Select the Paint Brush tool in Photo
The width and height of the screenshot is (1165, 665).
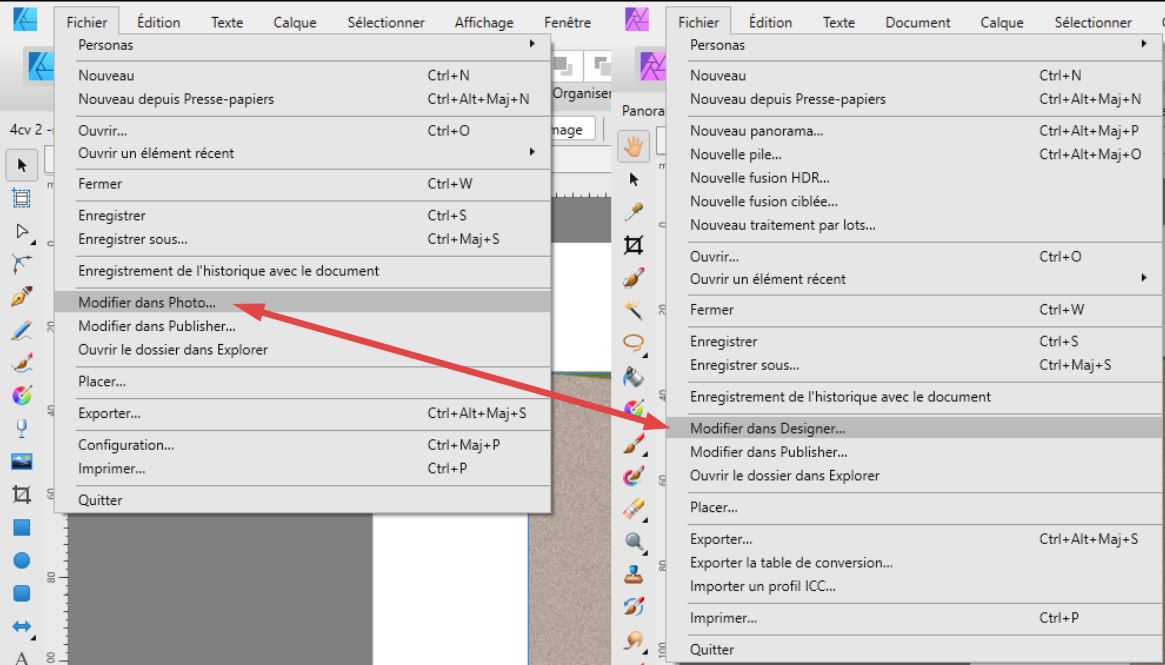633,443
